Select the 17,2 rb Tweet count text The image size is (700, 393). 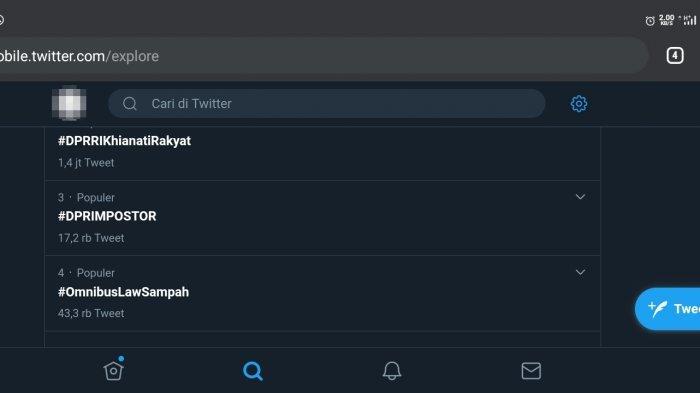coord(91,238)
